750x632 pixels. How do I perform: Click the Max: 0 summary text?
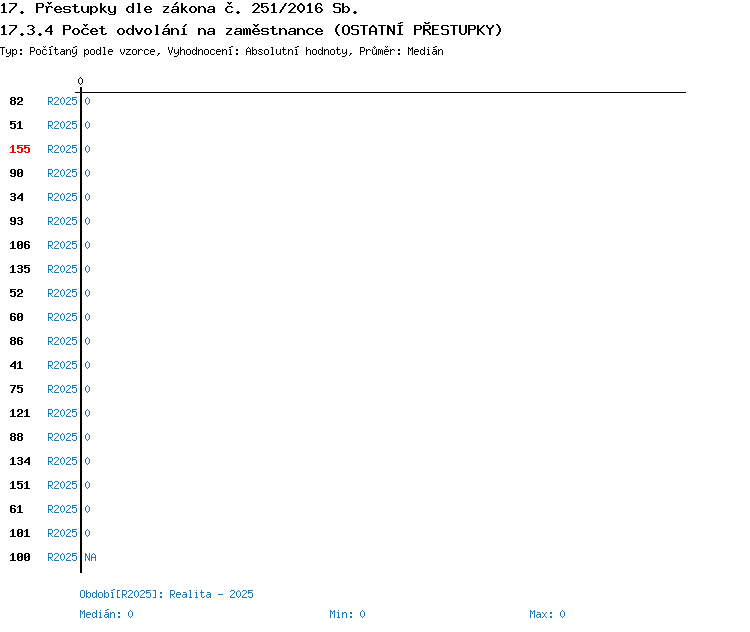[547, 614]
